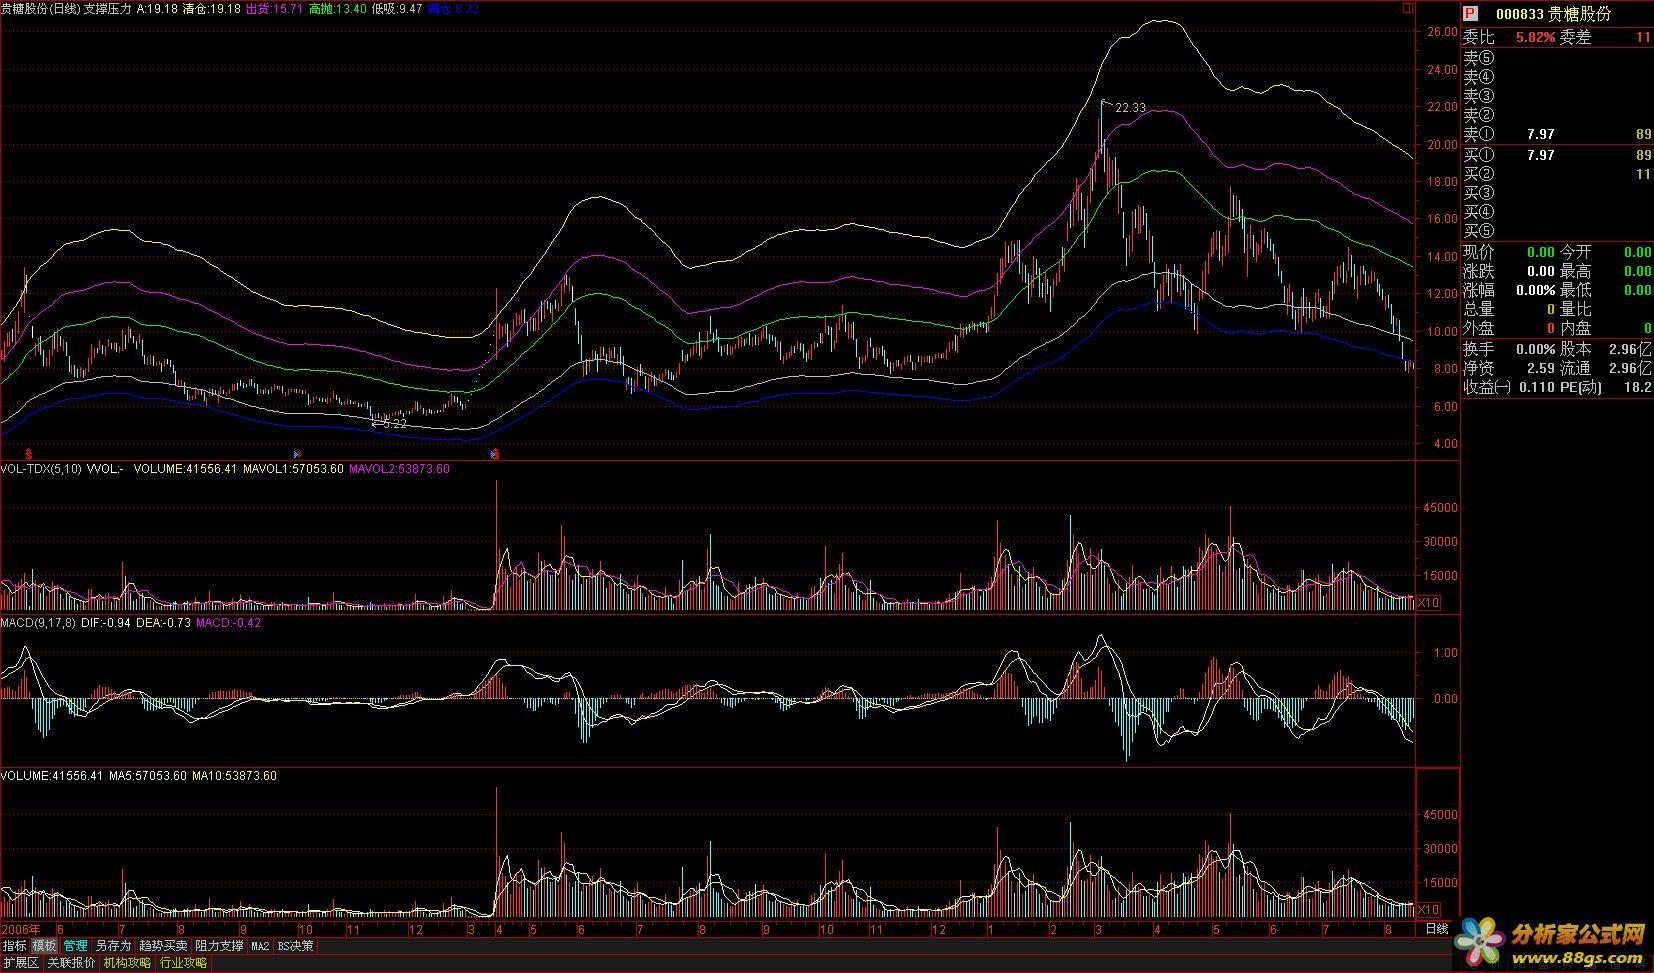Click the X10 scale icon in bottom volume panel
1654x973 pixels.
coord(1429,910)
